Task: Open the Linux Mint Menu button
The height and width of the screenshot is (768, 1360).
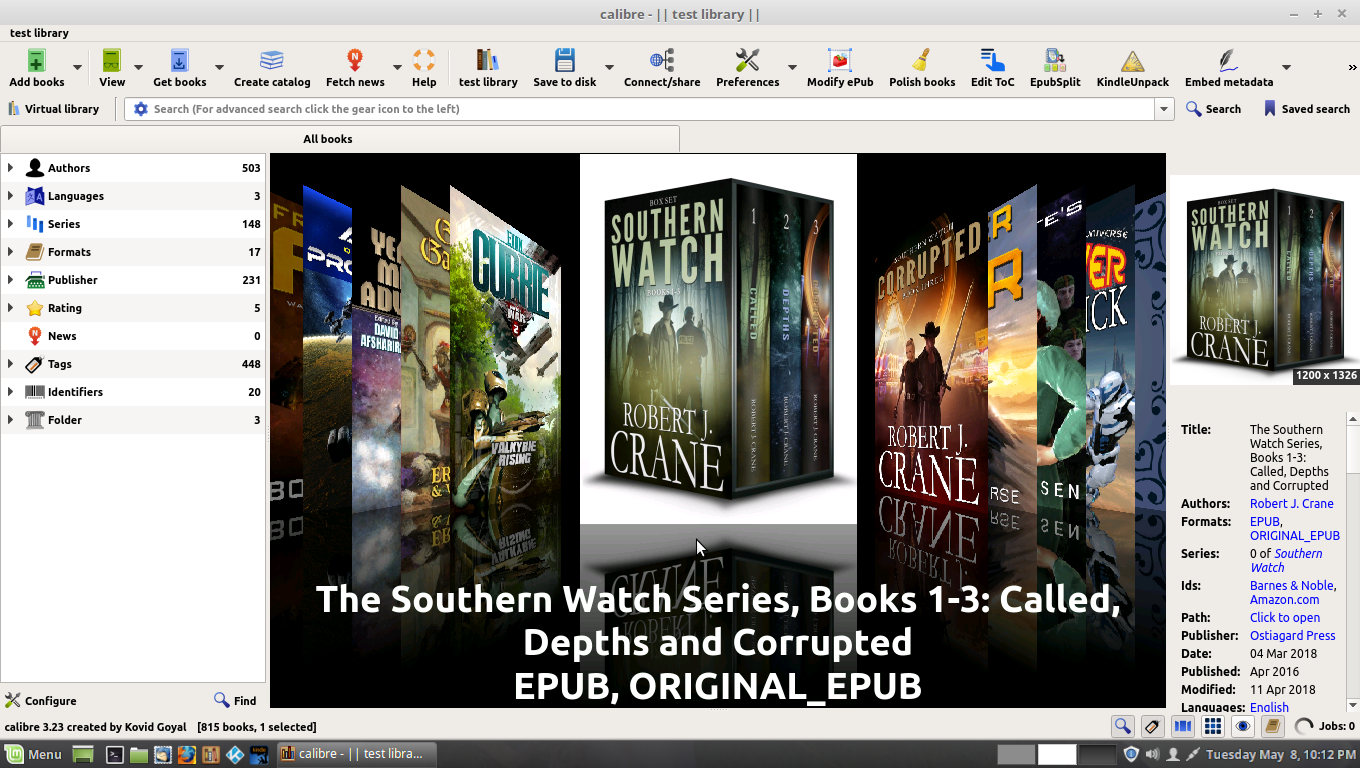Action: 33,754
